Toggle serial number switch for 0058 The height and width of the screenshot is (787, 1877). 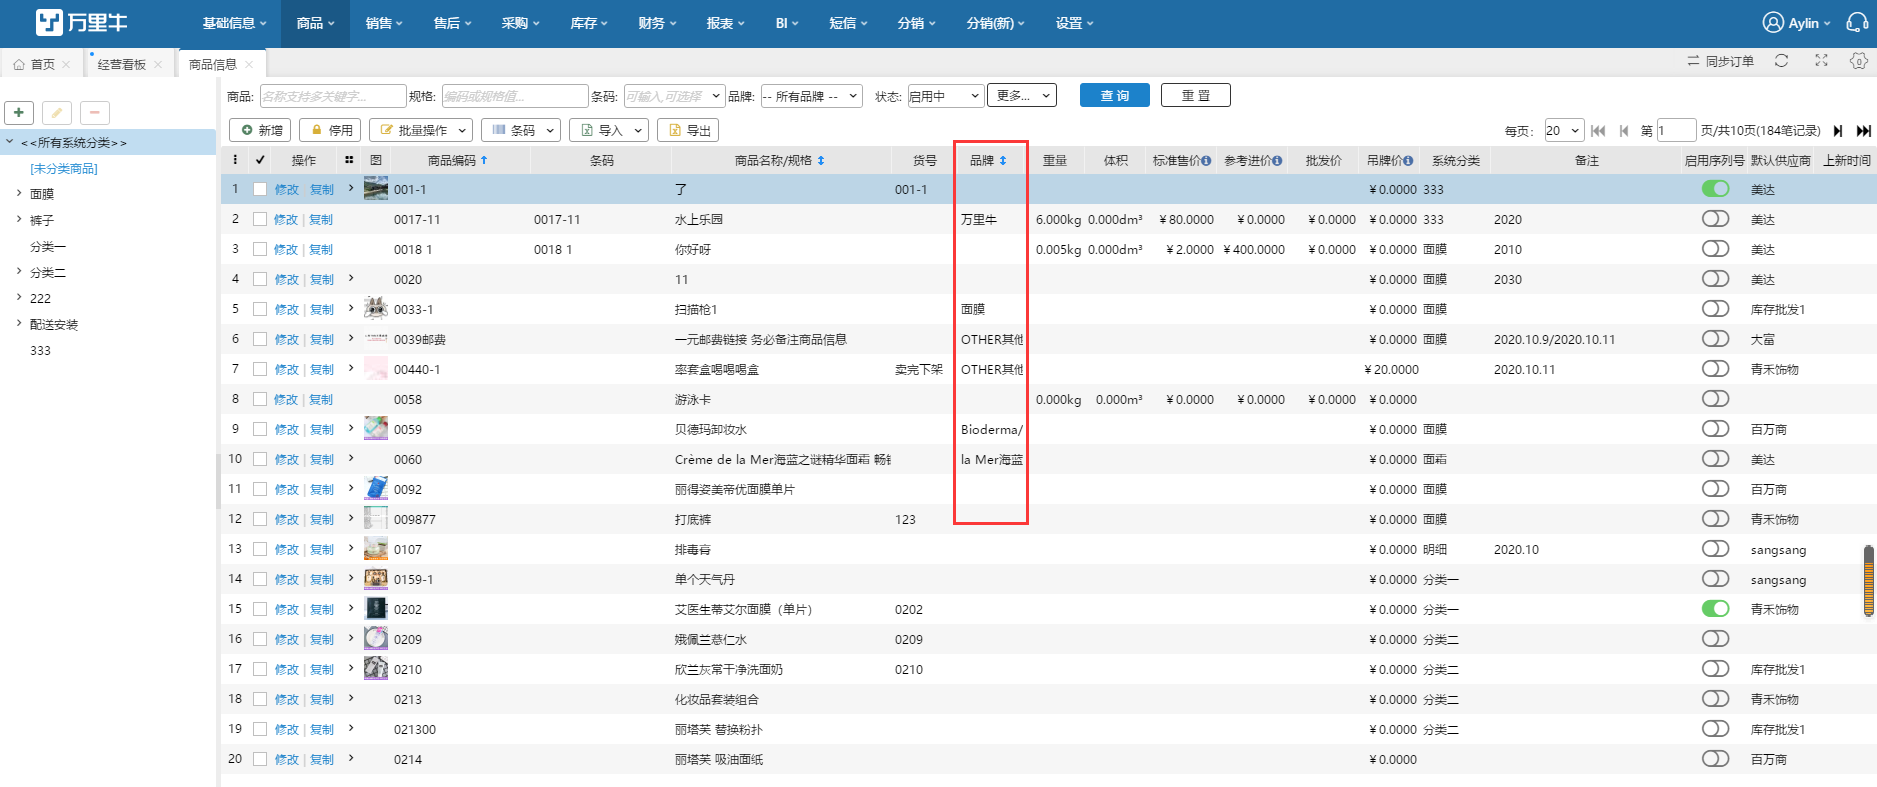coord(1716,398)
